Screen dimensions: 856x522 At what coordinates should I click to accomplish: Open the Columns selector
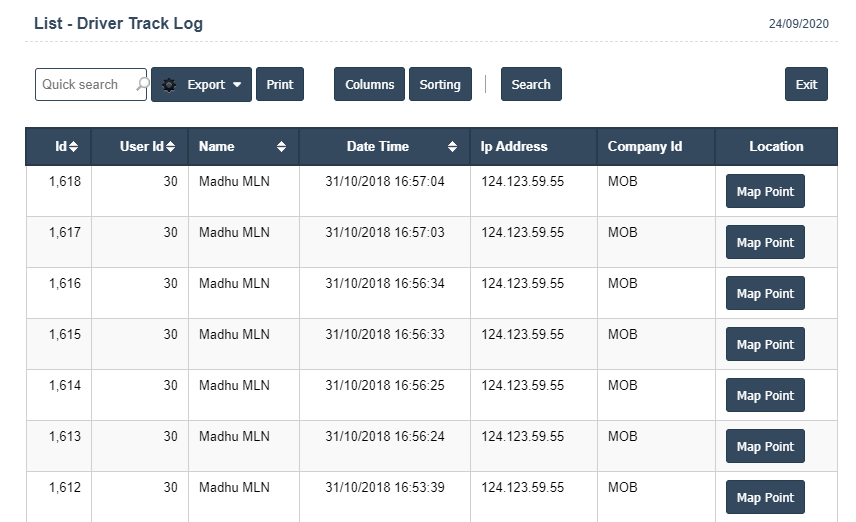coord(369,85)
